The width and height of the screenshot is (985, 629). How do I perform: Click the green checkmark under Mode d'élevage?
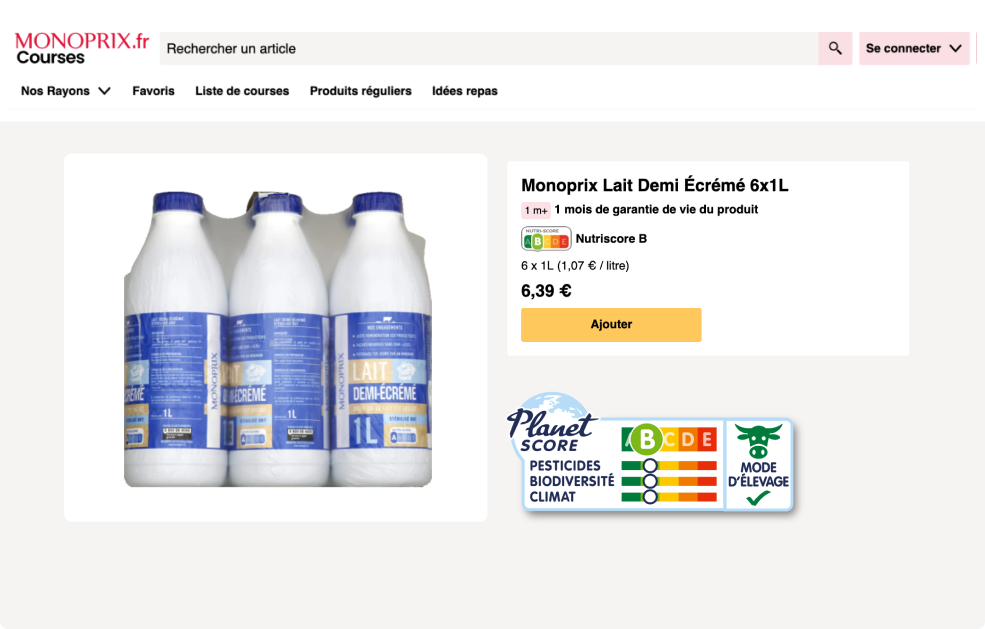click(758, 498)
